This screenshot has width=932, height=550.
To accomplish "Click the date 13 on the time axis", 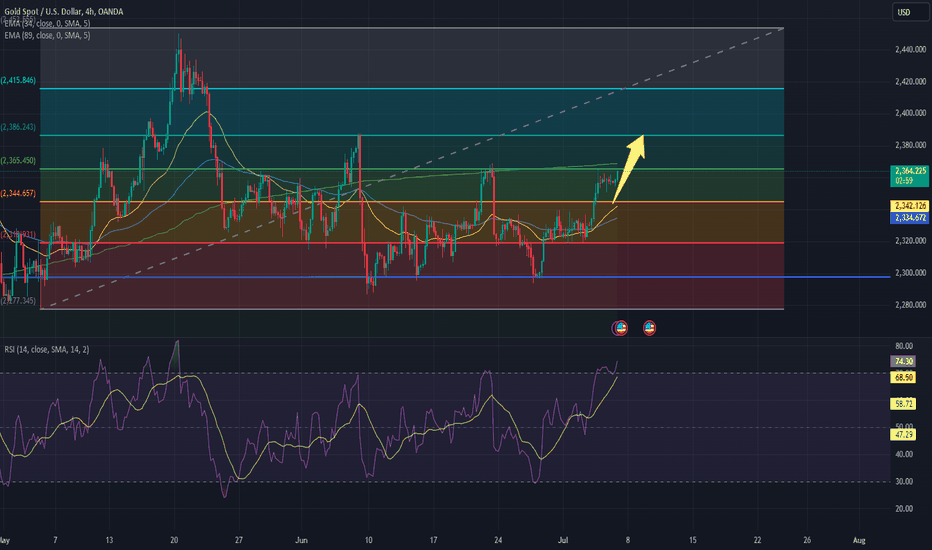I will (109, 540).
